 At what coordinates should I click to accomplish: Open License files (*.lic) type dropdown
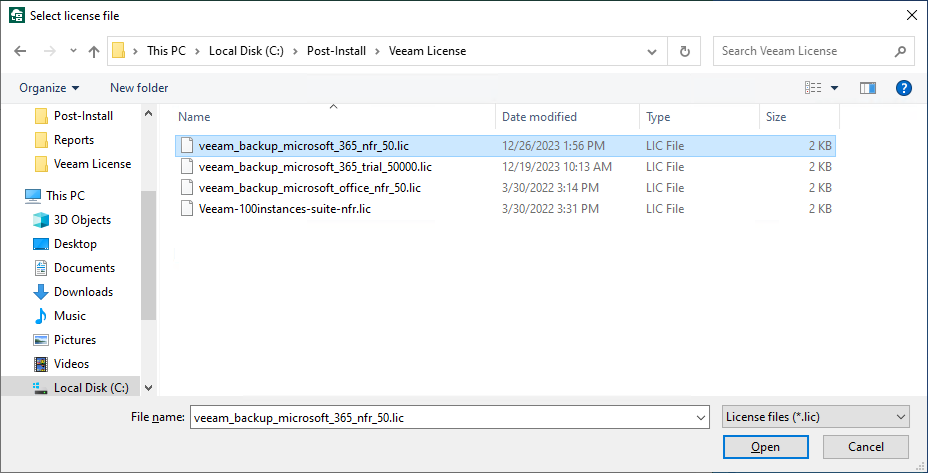[x=816, y=417]
